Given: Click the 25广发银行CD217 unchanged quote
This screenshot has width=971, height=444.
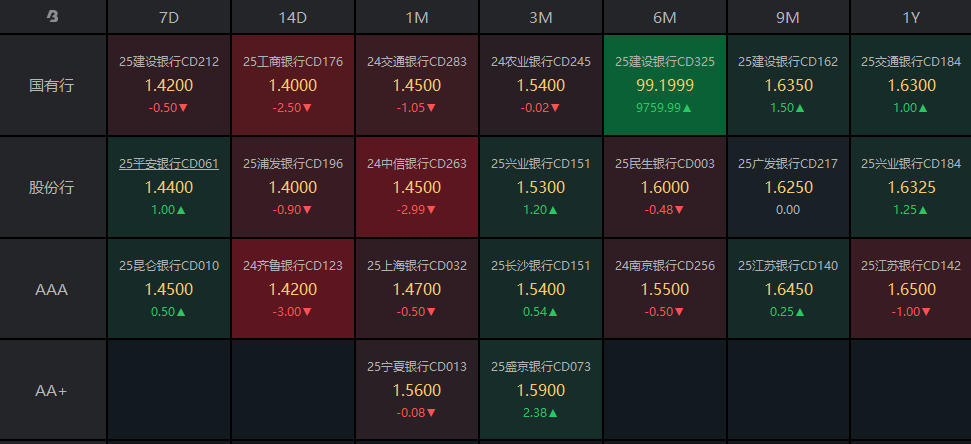Looking at the screenshot, I should (x=788, y=187).
